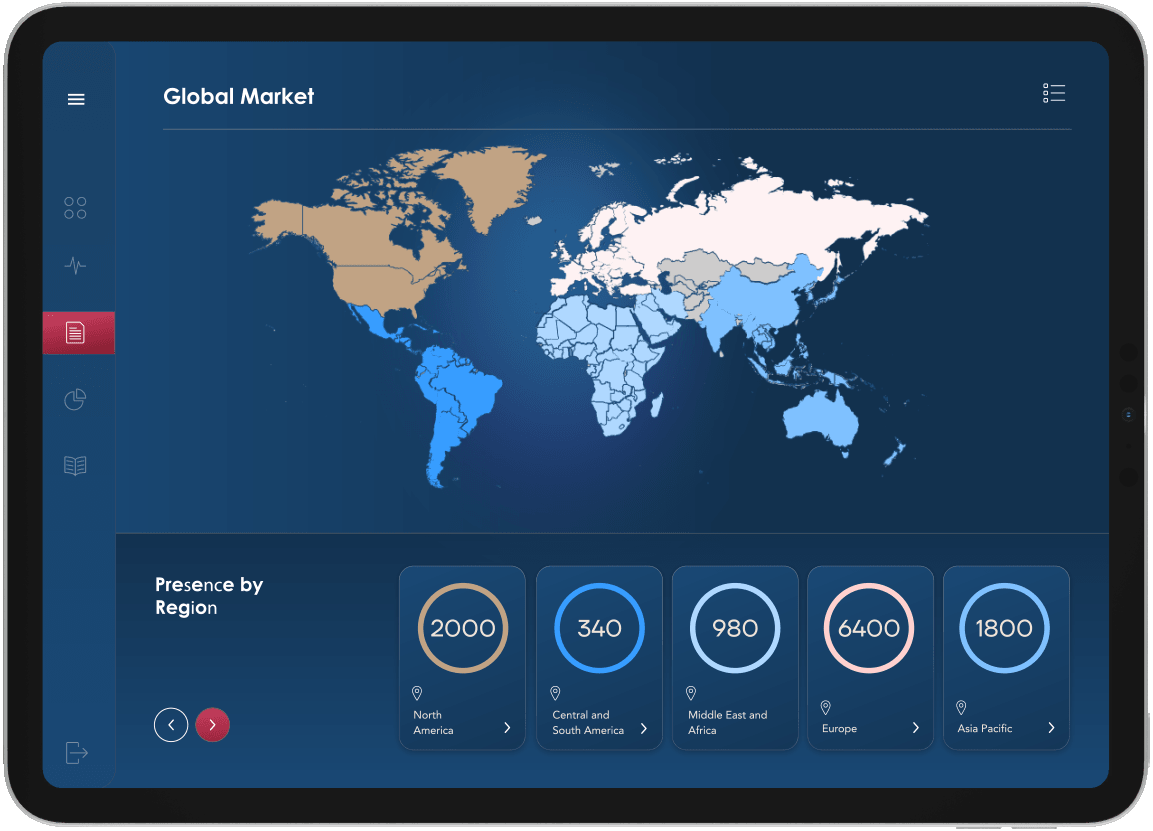Select the book icon in the sidebar
1153x831 pixels.
(74, 465)
